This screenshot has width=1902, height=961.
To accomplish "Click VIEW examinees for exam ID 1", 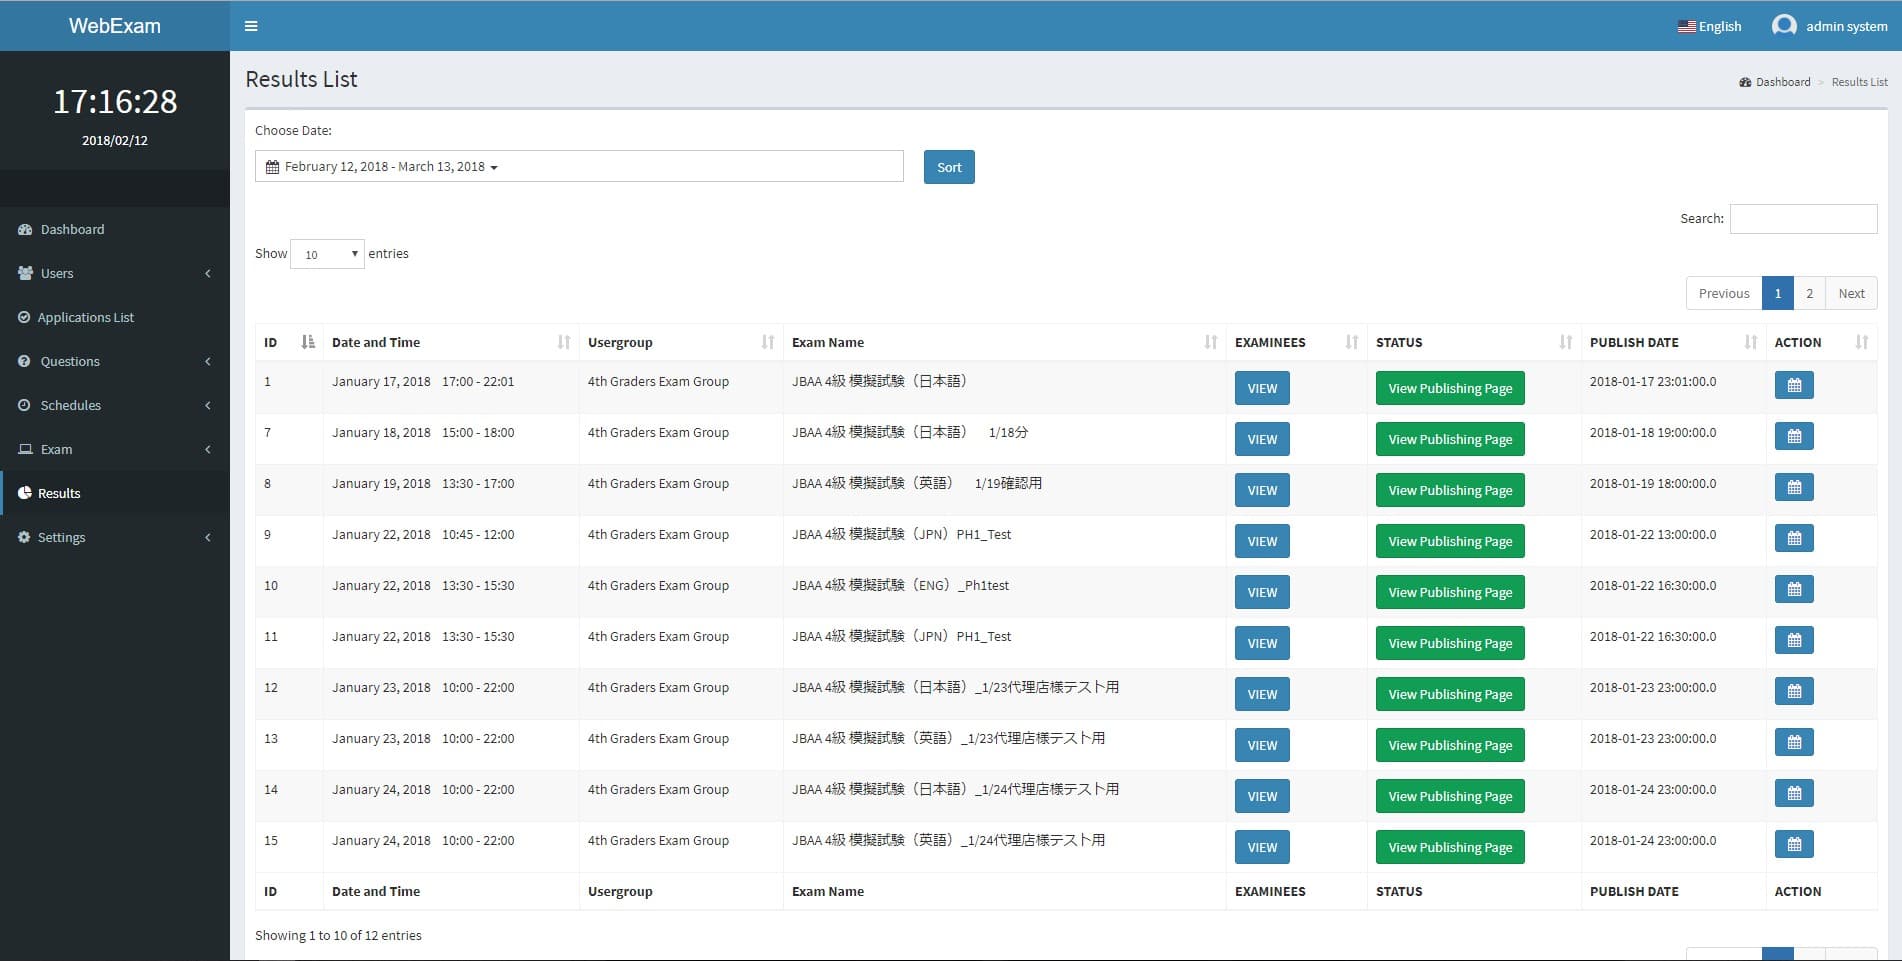I will tap(1262, 388).
